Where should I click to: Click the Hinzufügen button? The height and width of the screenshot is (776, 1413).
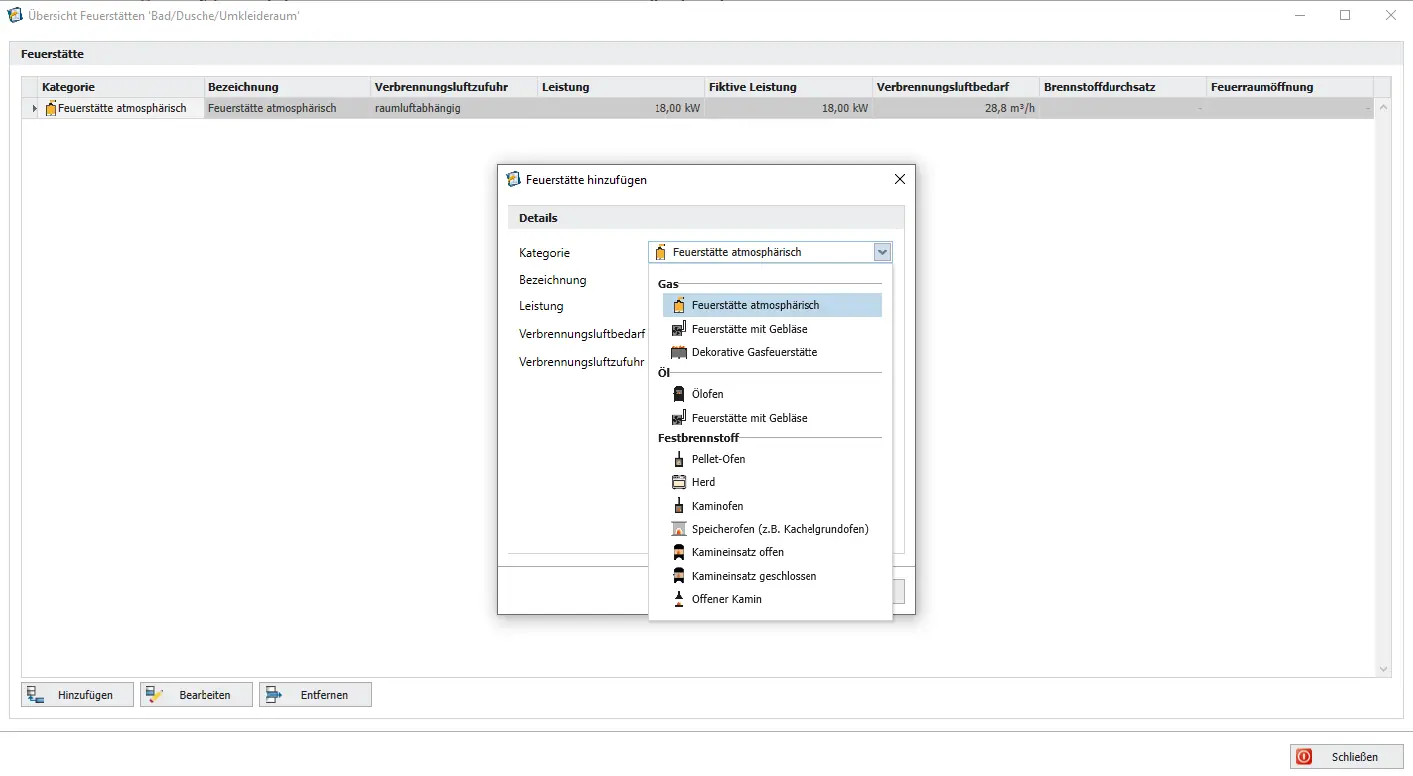(x=78, y=695)
